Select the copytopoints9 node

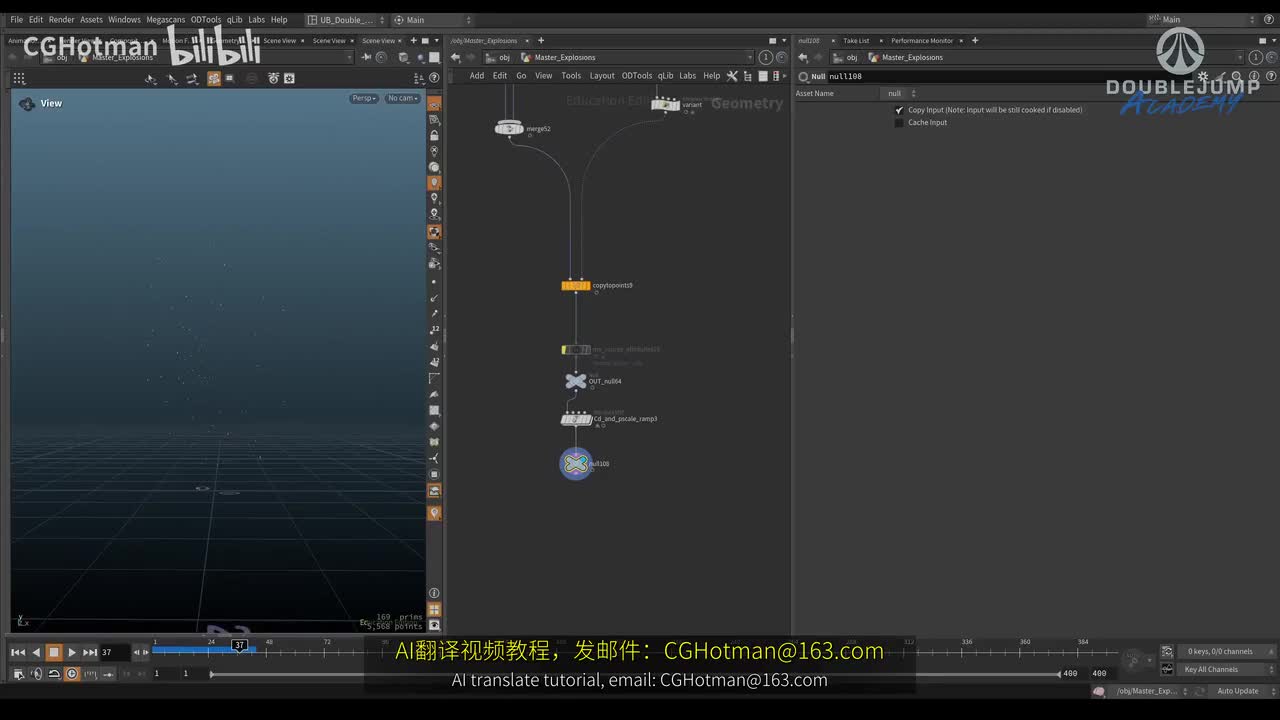point(576,286)
